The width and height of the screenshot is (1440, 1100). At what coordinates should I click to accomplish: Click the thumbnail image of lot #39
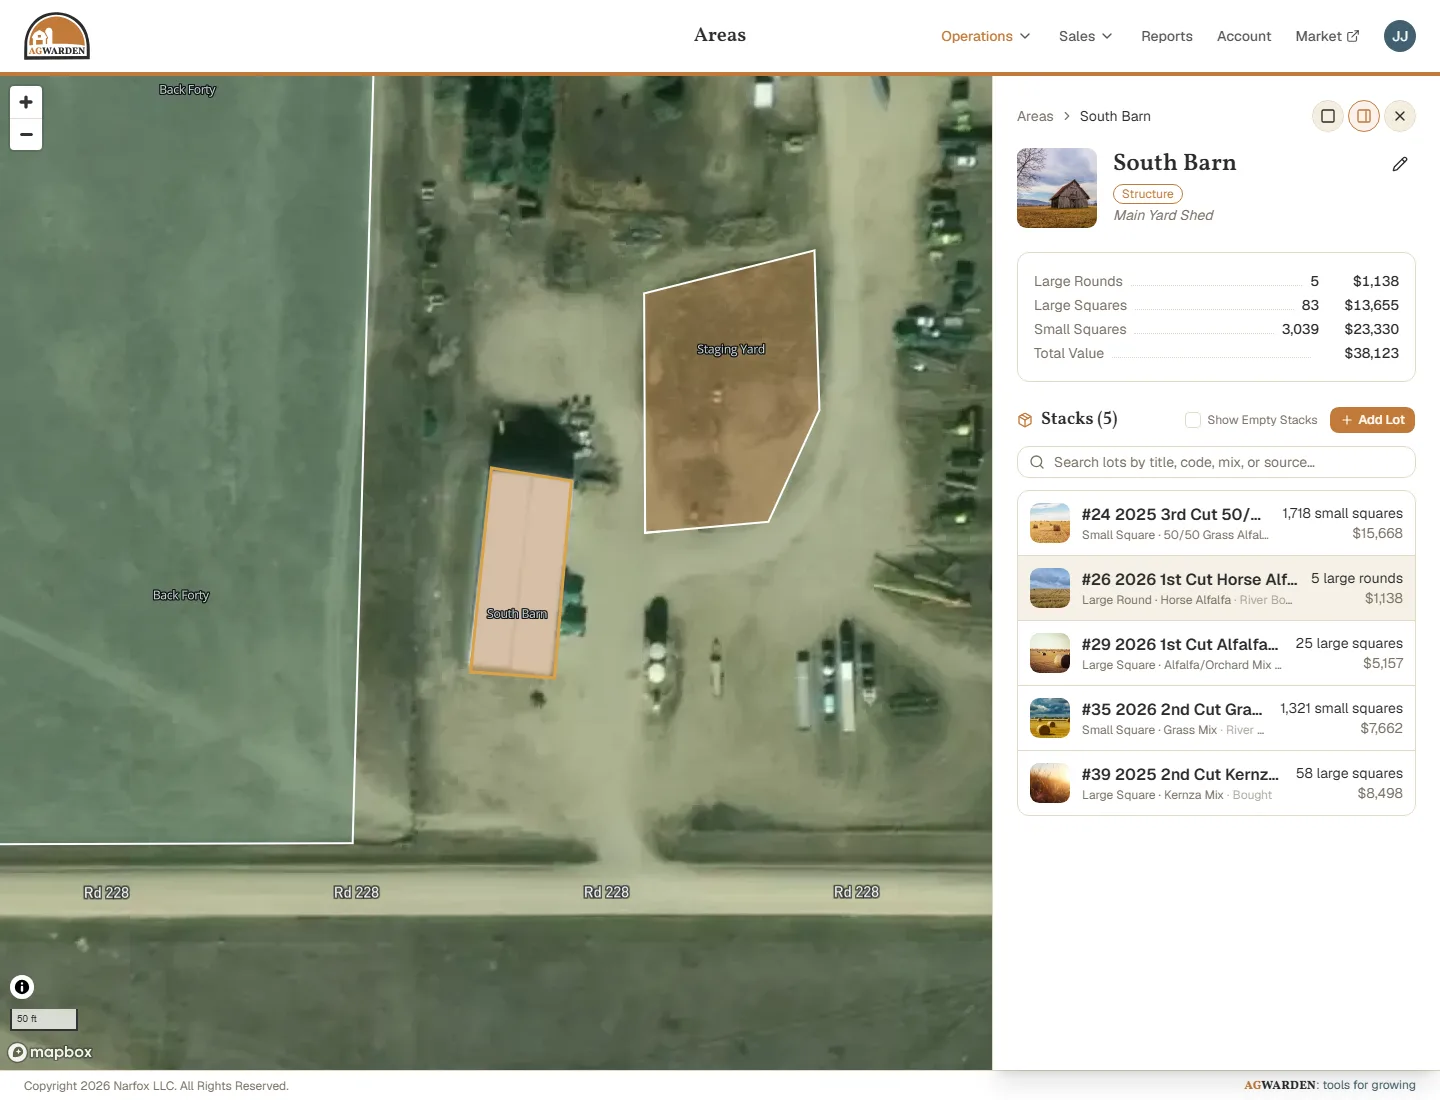pos(1050,783)
